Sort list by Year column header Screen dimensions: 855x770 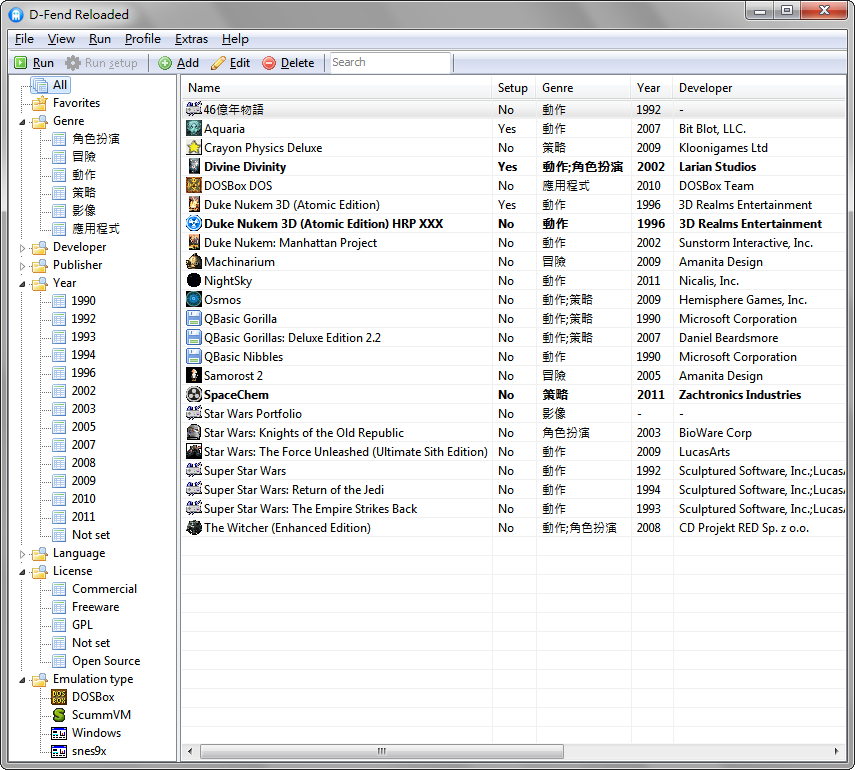pyautogui.click(x=652, y=88)
